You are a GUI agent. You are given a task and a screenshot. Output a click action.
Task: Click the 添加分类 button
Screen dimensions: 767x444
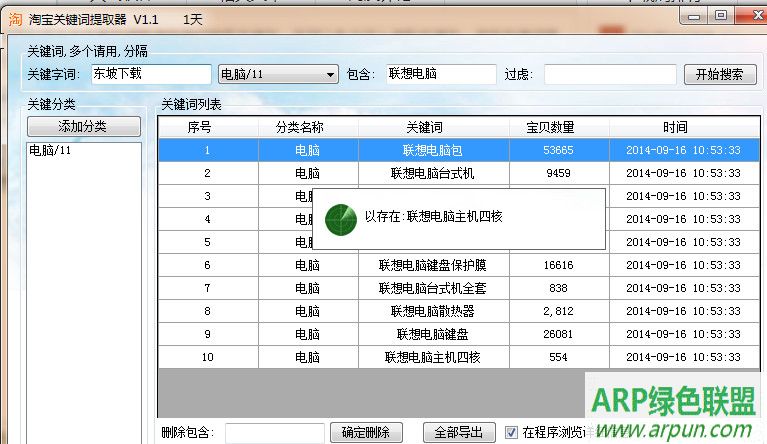click(x=84, y=127)
